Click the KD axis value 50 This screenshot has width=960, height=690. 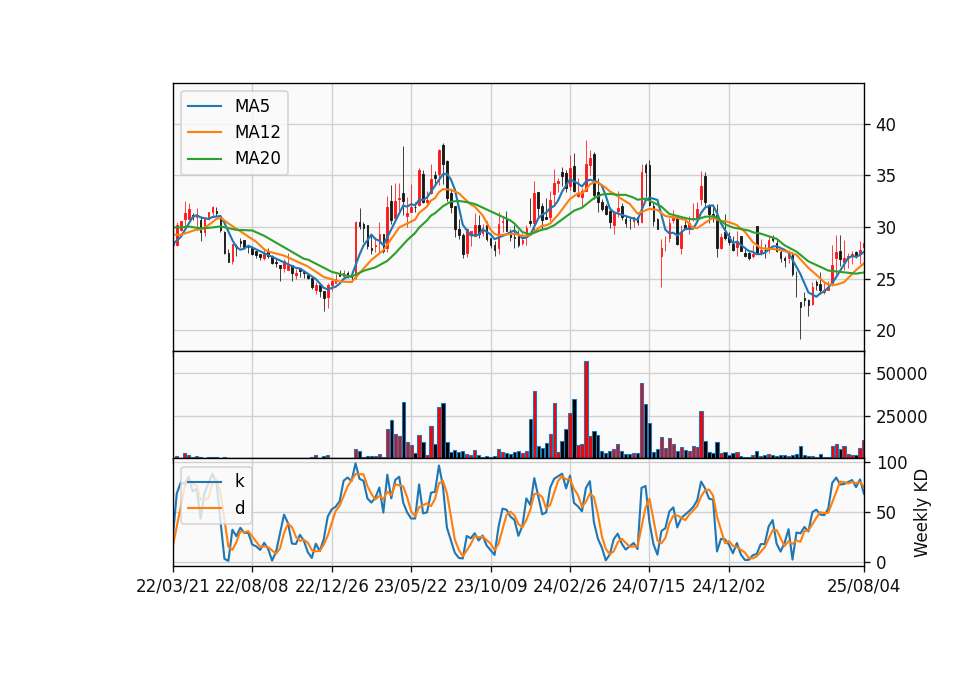click(885, 512)
